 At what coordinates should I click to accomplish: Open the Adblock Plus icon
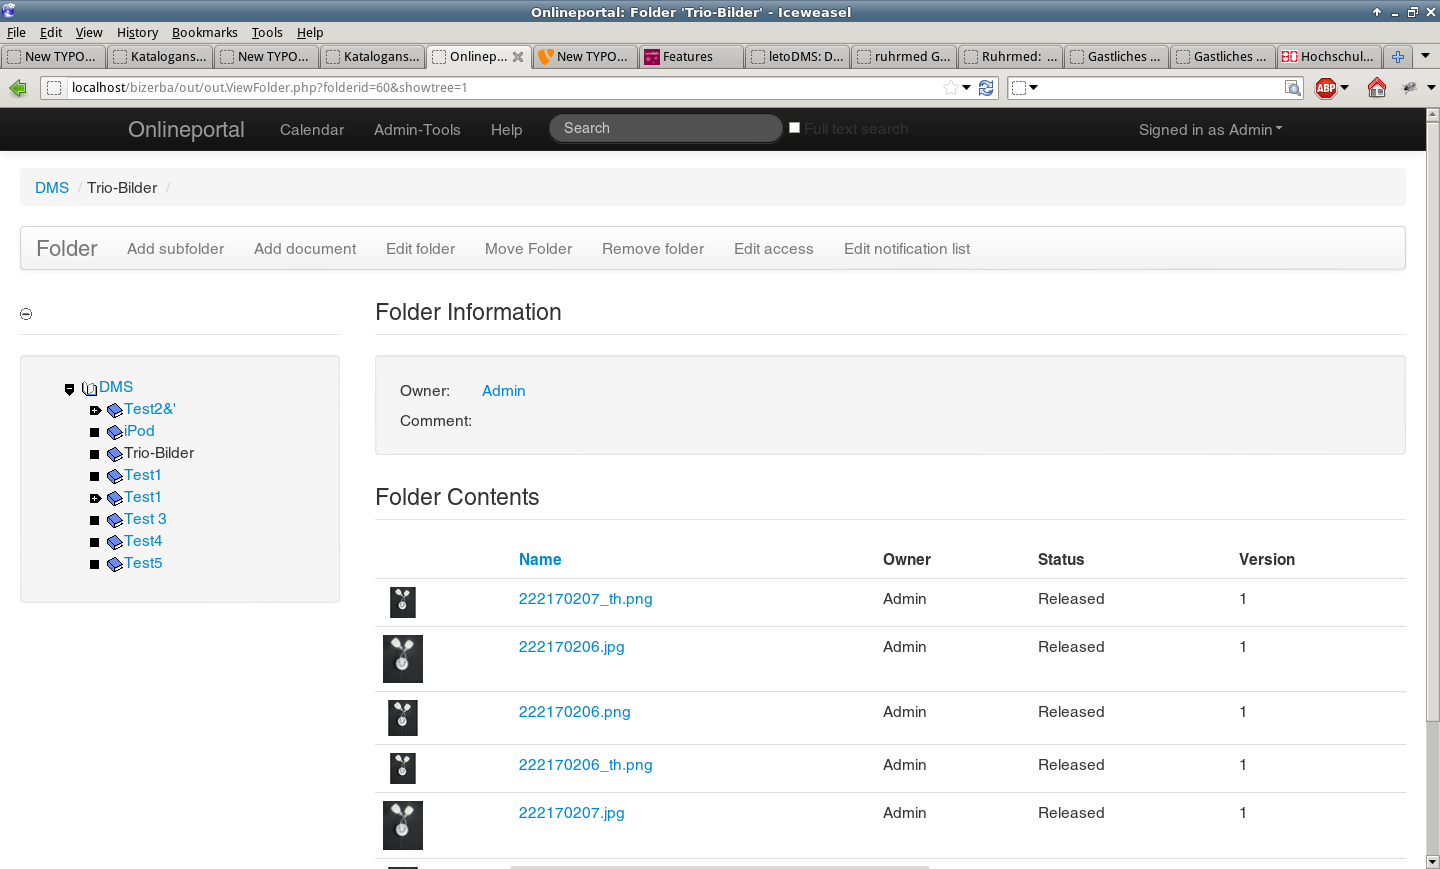pyautogui.click(x=1326, y=88)
